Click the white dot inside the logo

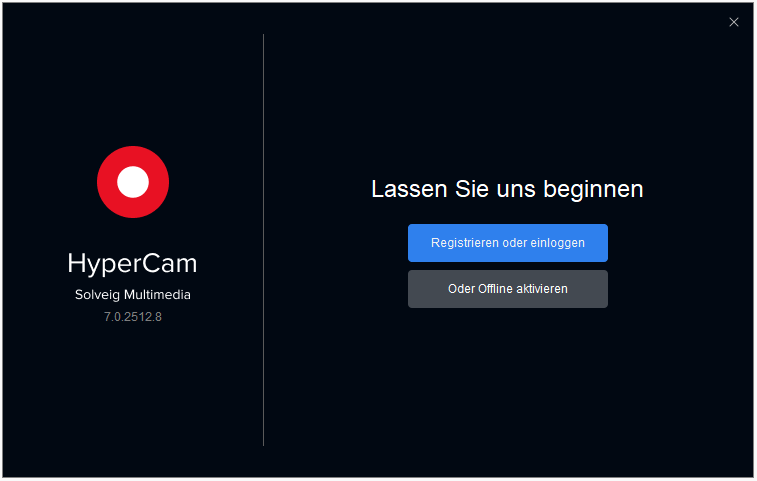click(x=133, y=182)
